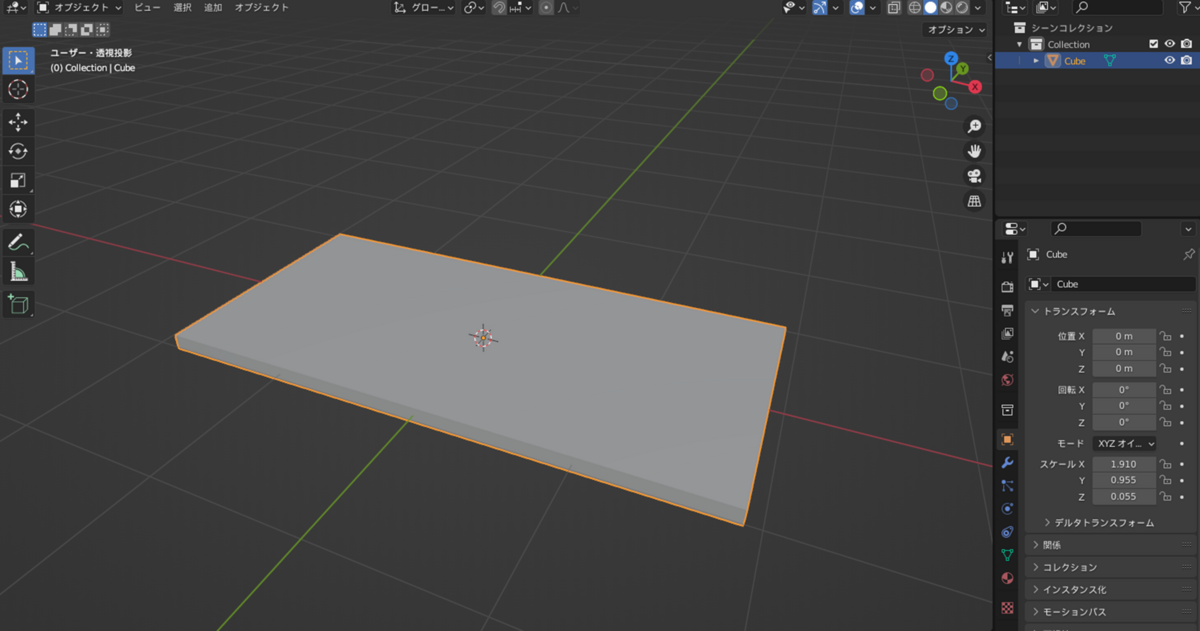Disable Collection in renders via camera icon

[x=1186, y=44]
